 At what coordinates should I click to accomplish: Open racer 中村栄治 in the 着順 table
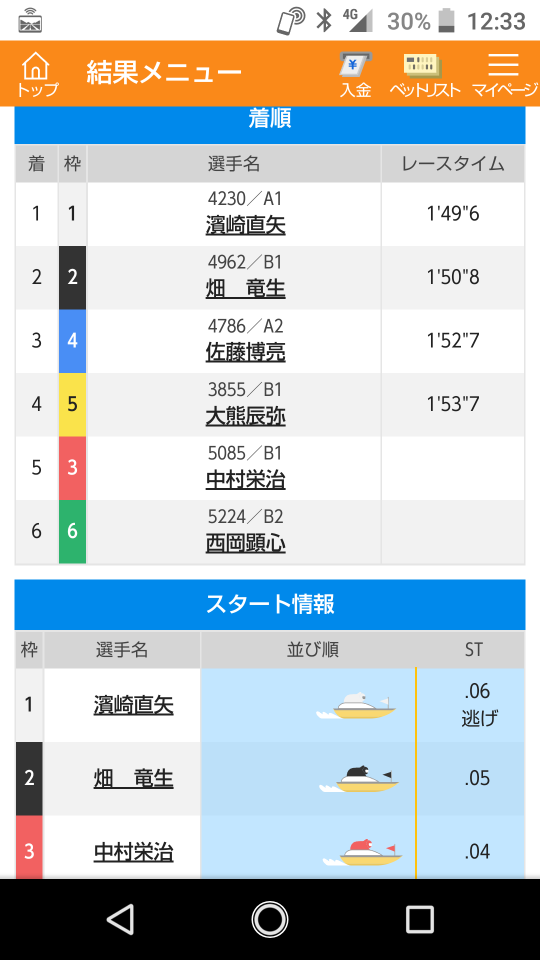[246, 481]
